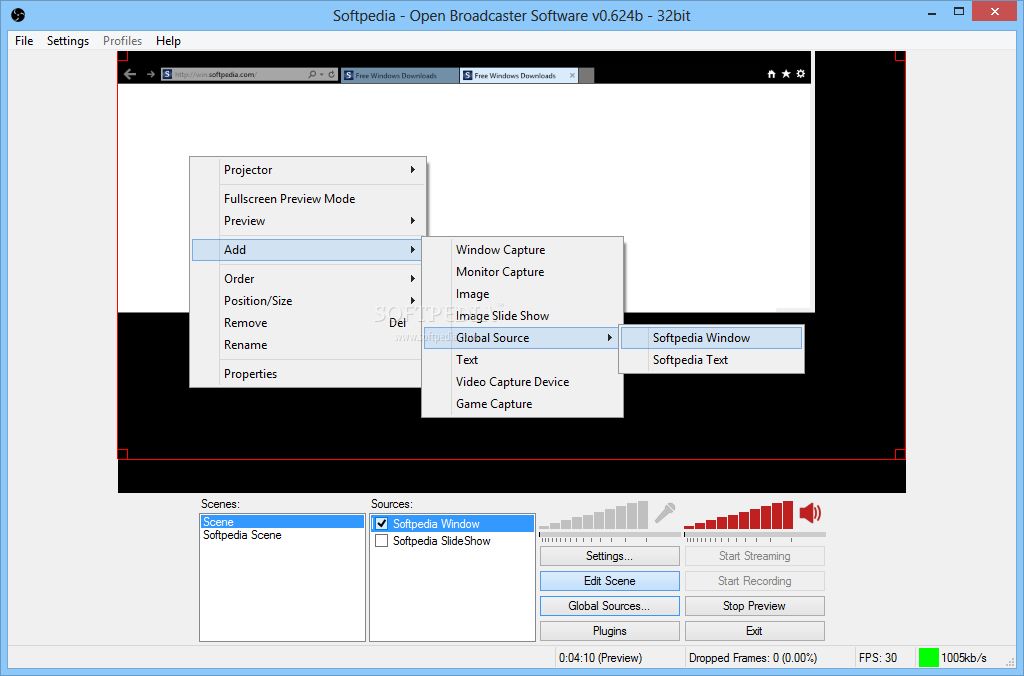This screenshot has height=676, width=1024.
Task: Select Rename from context menu
Action: [308, 345]
